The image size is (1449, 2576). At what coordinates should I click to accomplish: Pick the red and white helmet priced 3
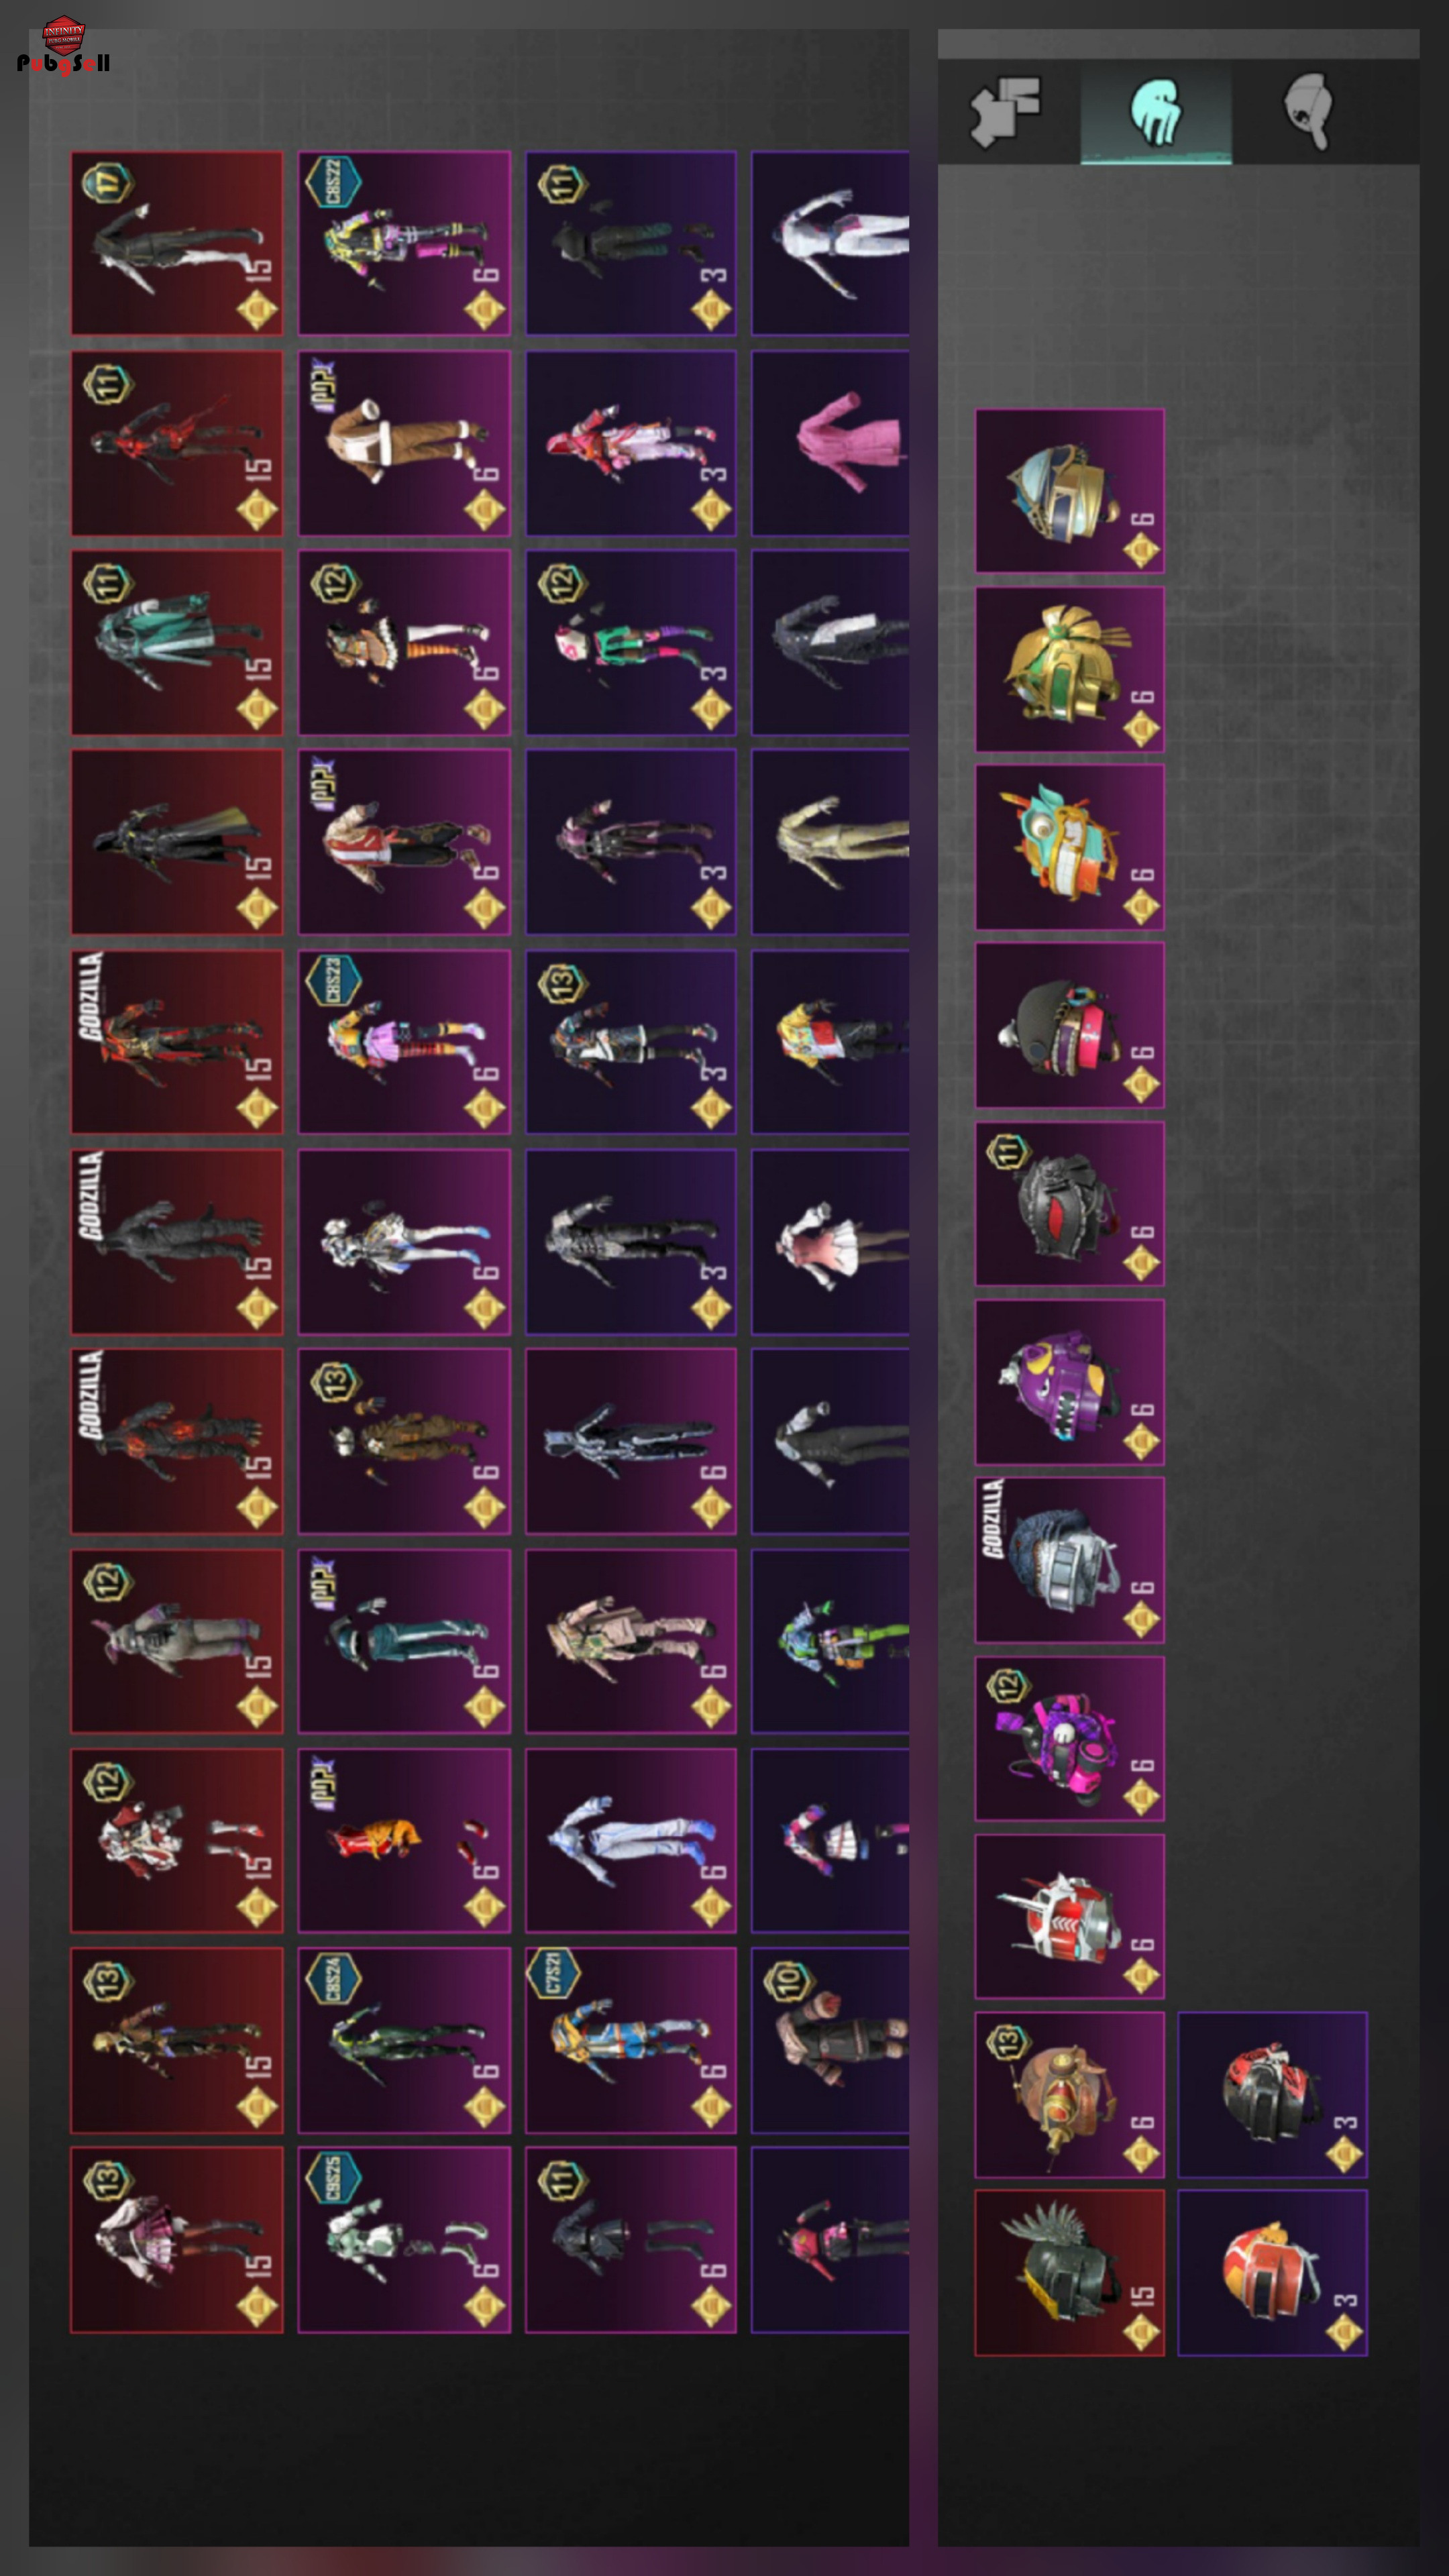[x=1272, y=2273]
